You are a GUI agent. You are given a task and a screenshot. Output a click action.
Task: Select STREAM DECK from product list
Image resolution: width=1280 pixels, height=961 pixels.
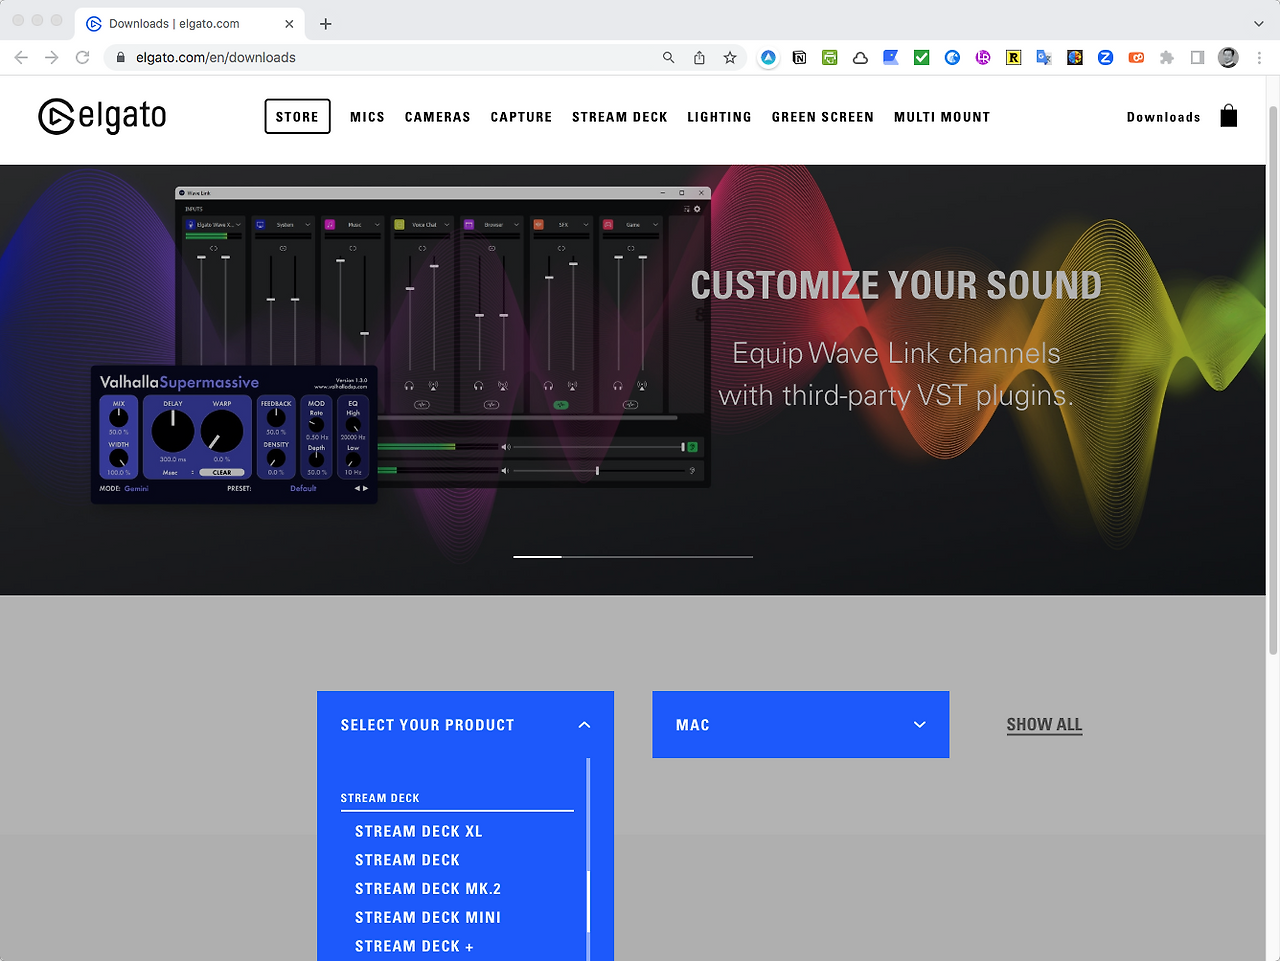pos(407,860)
